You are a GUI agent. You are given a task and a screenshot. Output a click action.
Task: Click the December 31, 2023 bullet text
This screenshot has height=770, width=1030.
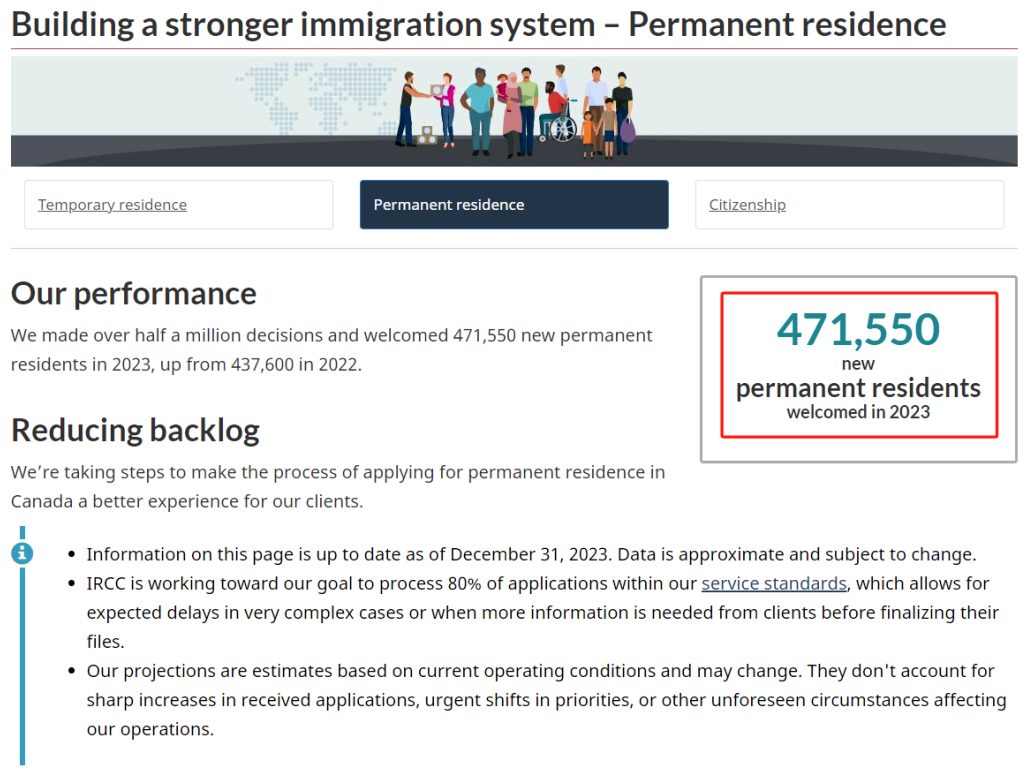click(x=531, y=555)
